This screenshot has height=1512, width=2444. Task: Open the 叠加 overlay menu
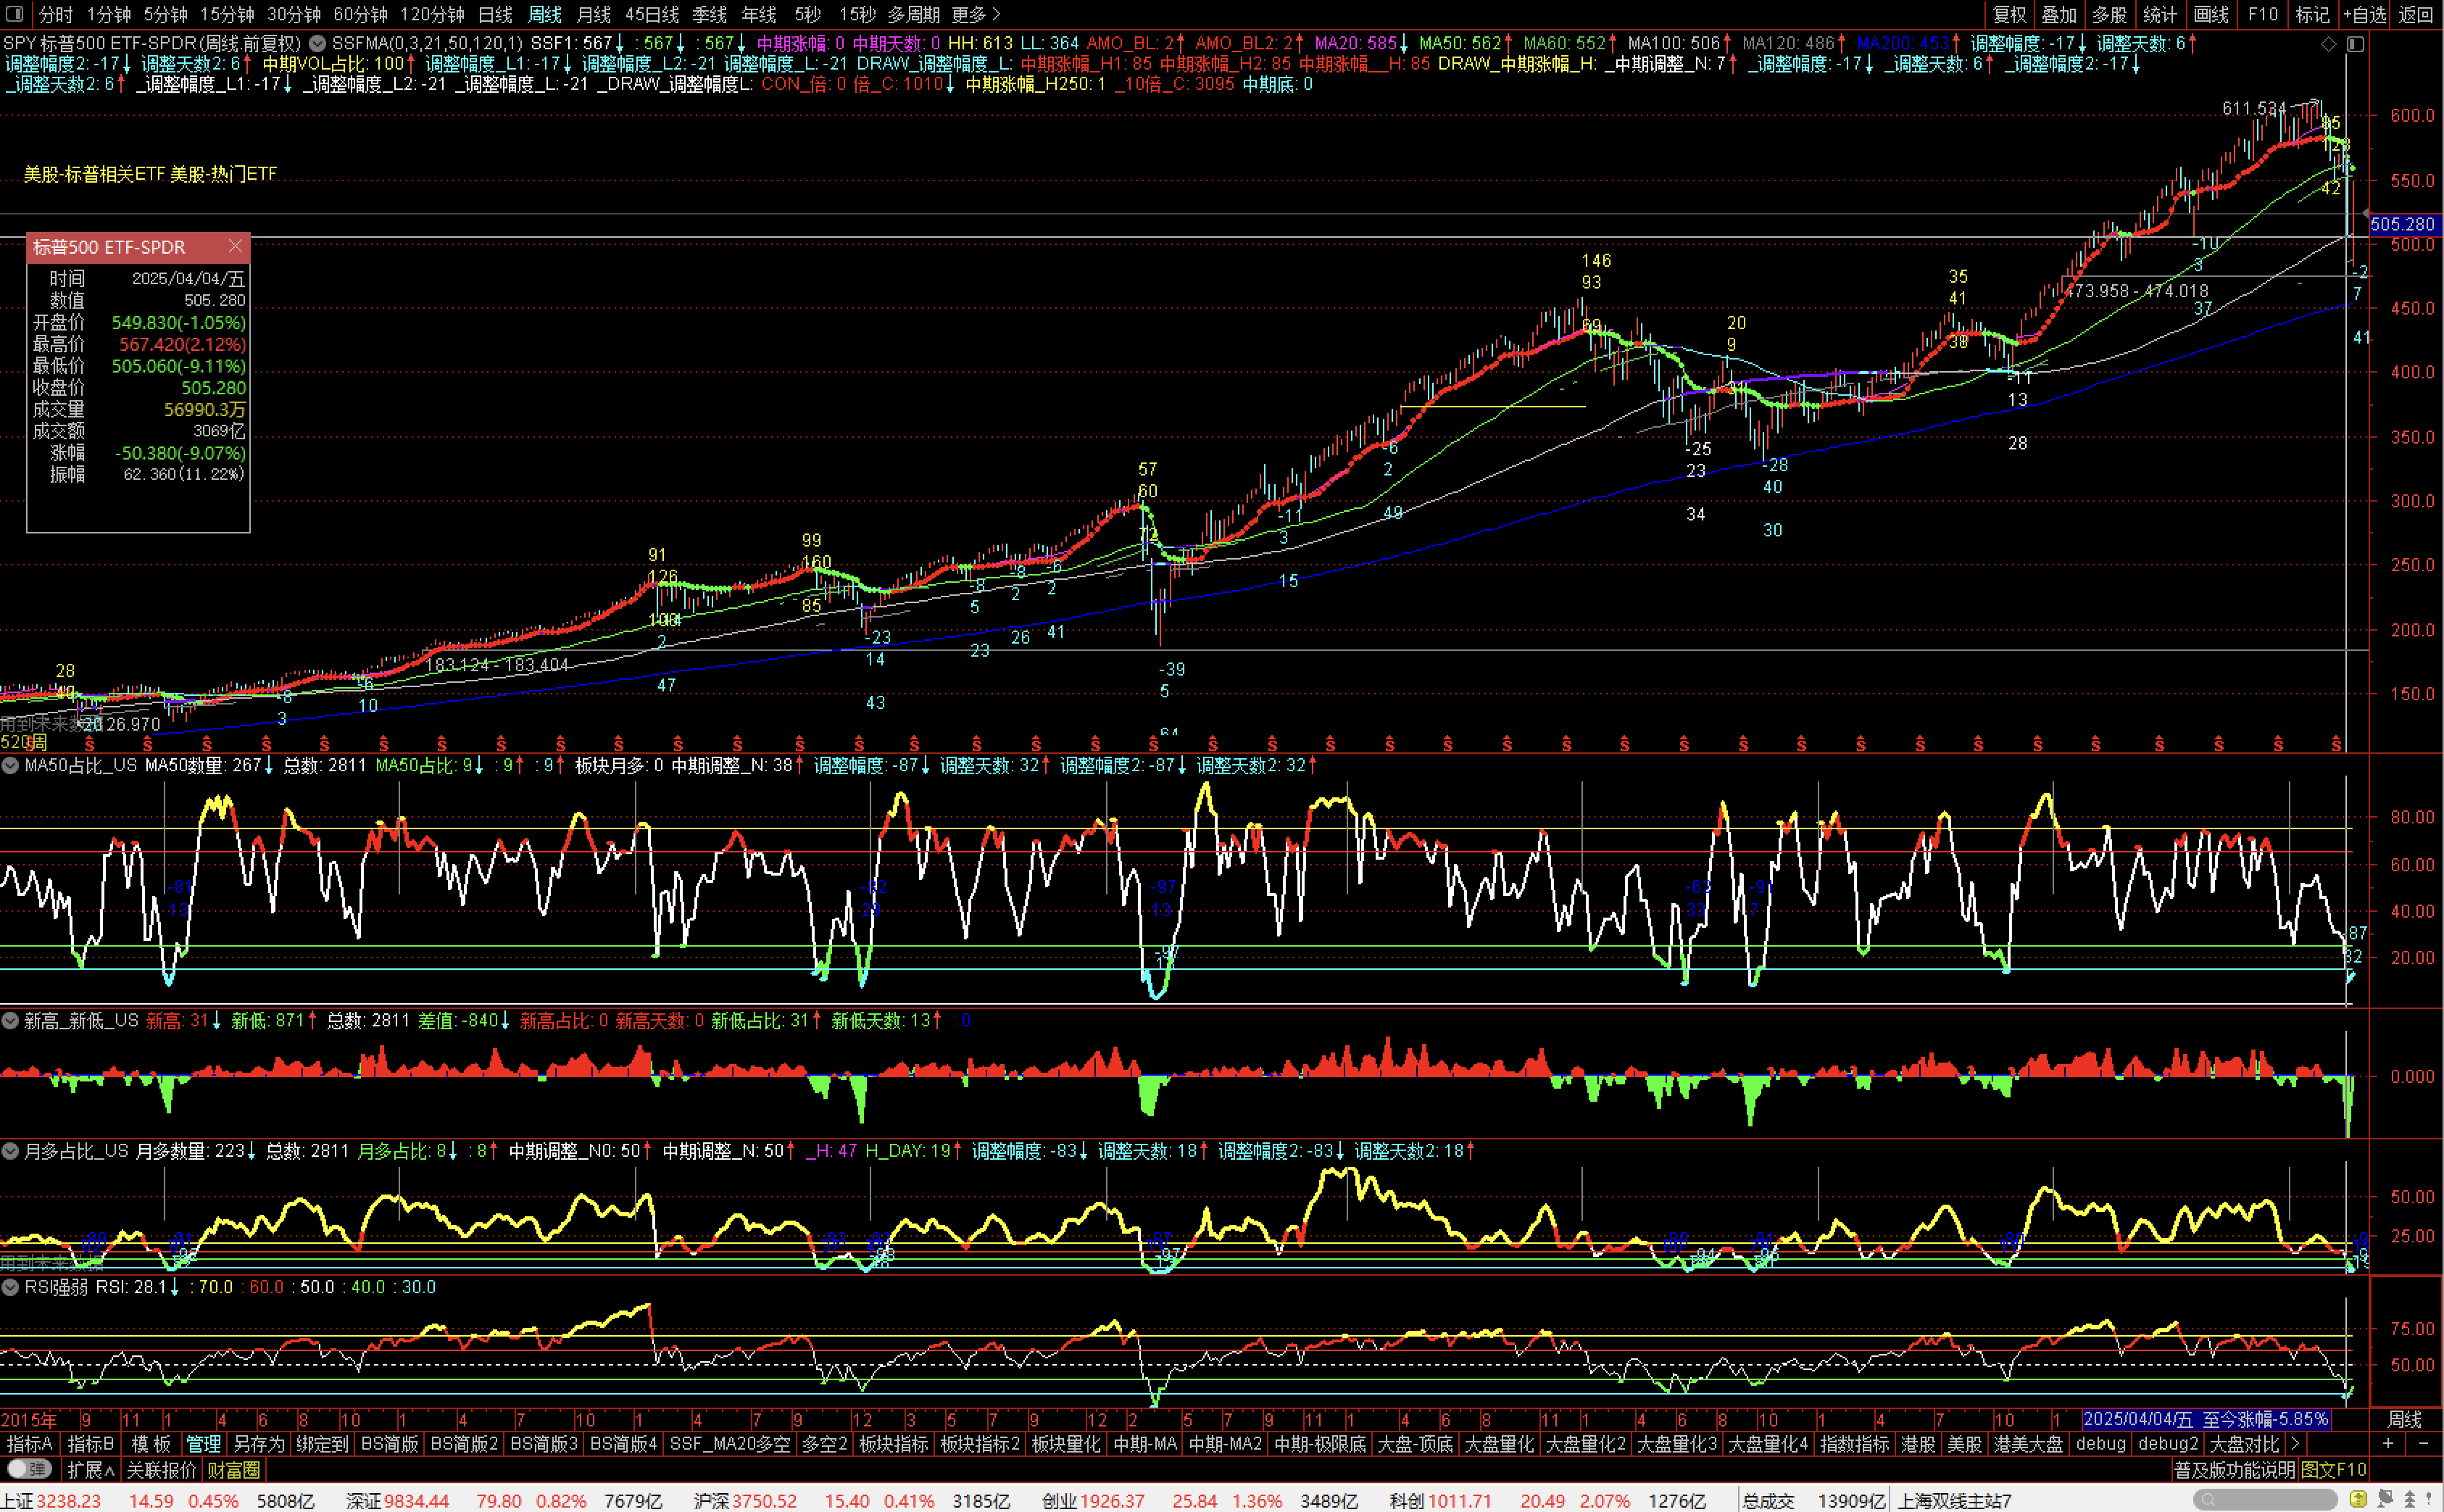tap(2059, 14)
